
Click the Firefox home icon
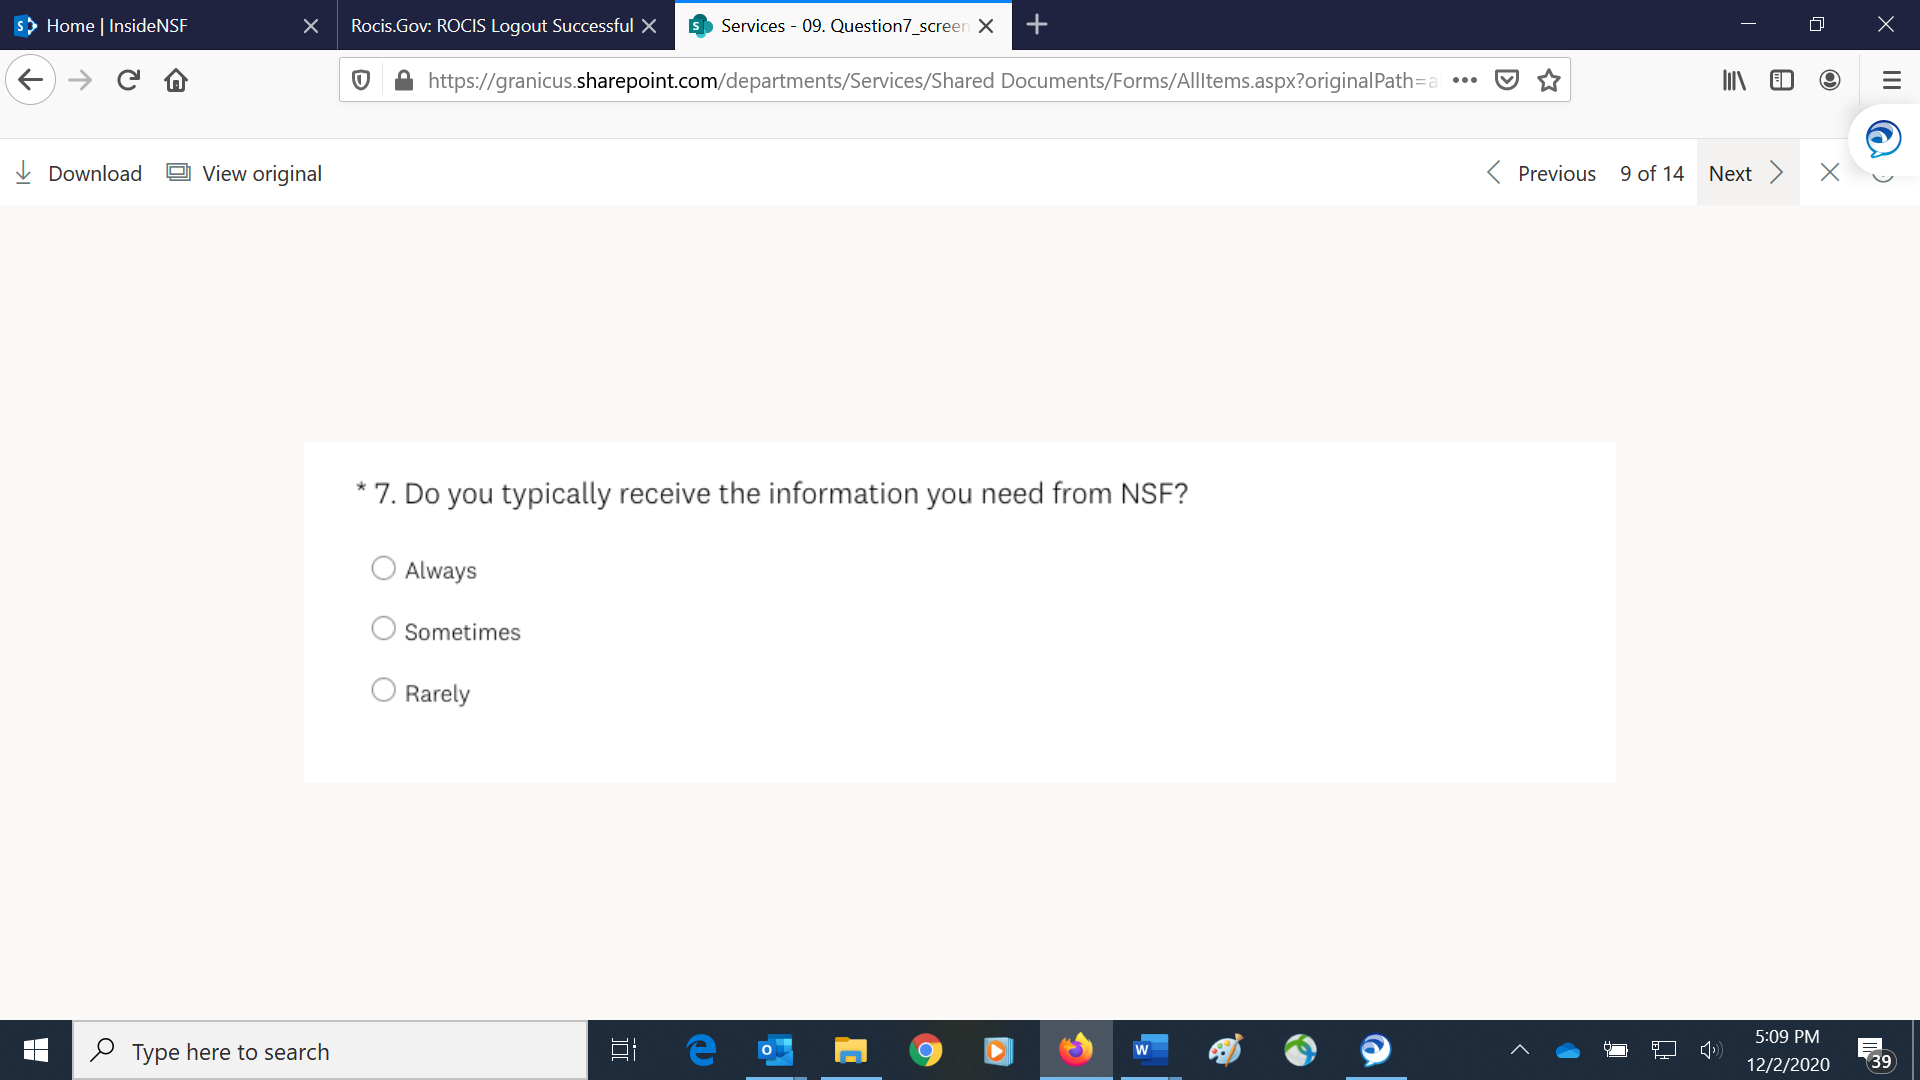(x=176, y=80)
